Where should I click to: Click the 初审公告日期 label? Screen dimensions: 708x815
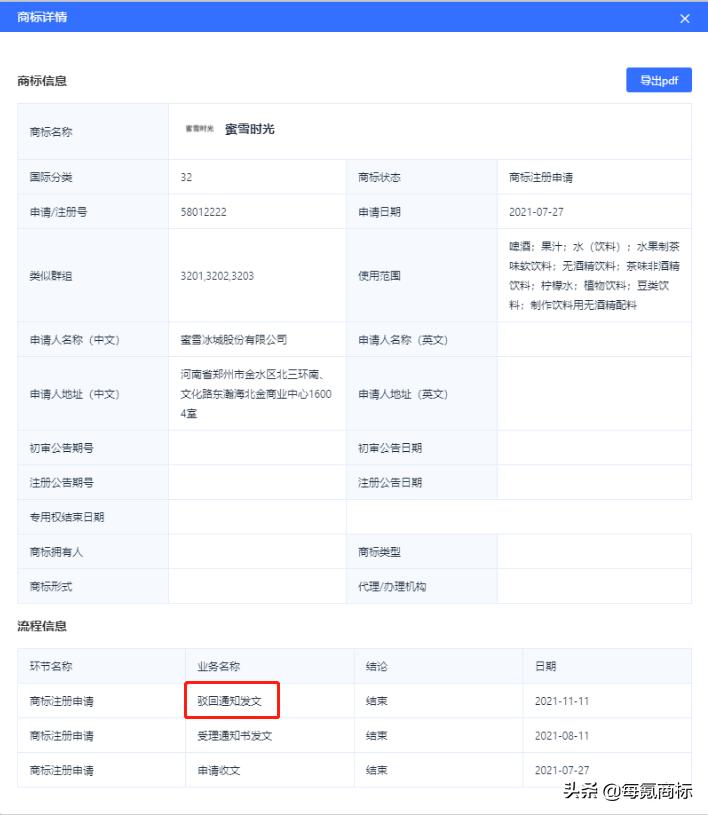tap(390, 448)
